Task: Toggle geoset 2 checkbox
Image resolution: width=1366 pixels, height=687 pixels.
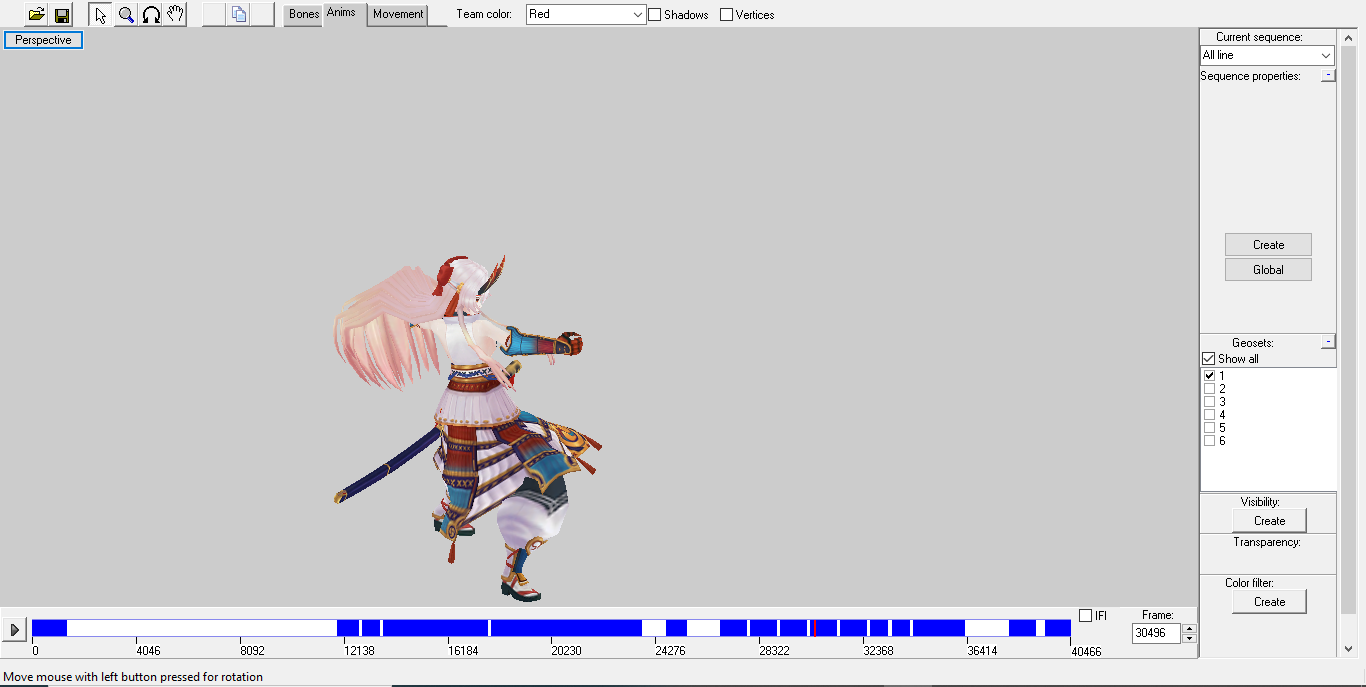Action: [x=1210, y=389]
